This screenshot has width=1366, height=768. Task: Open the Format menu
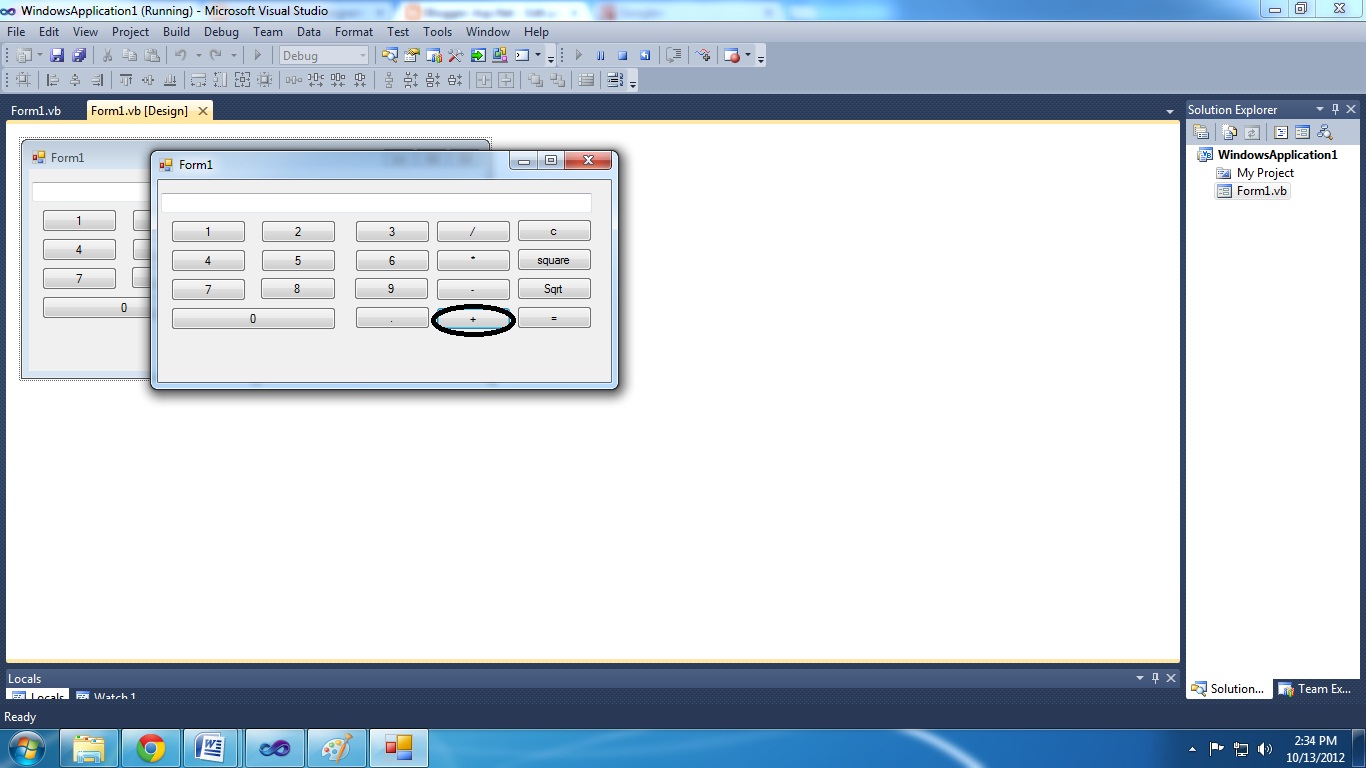click(353, 31)
